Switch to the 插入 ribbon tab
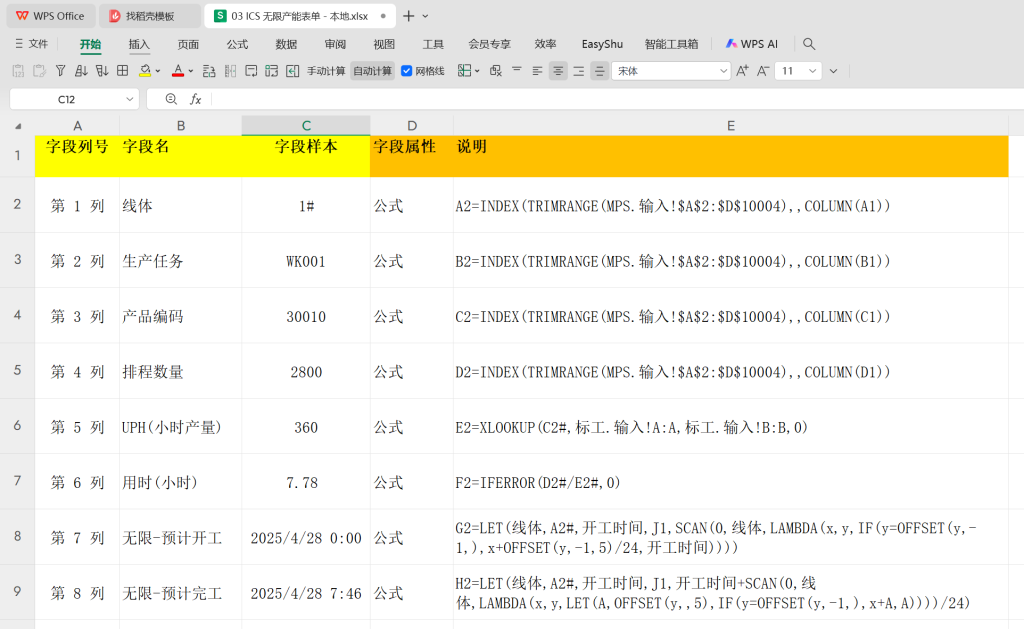Image resolution: width=1024 pixels, height=629 pixels. coord(139,44)
